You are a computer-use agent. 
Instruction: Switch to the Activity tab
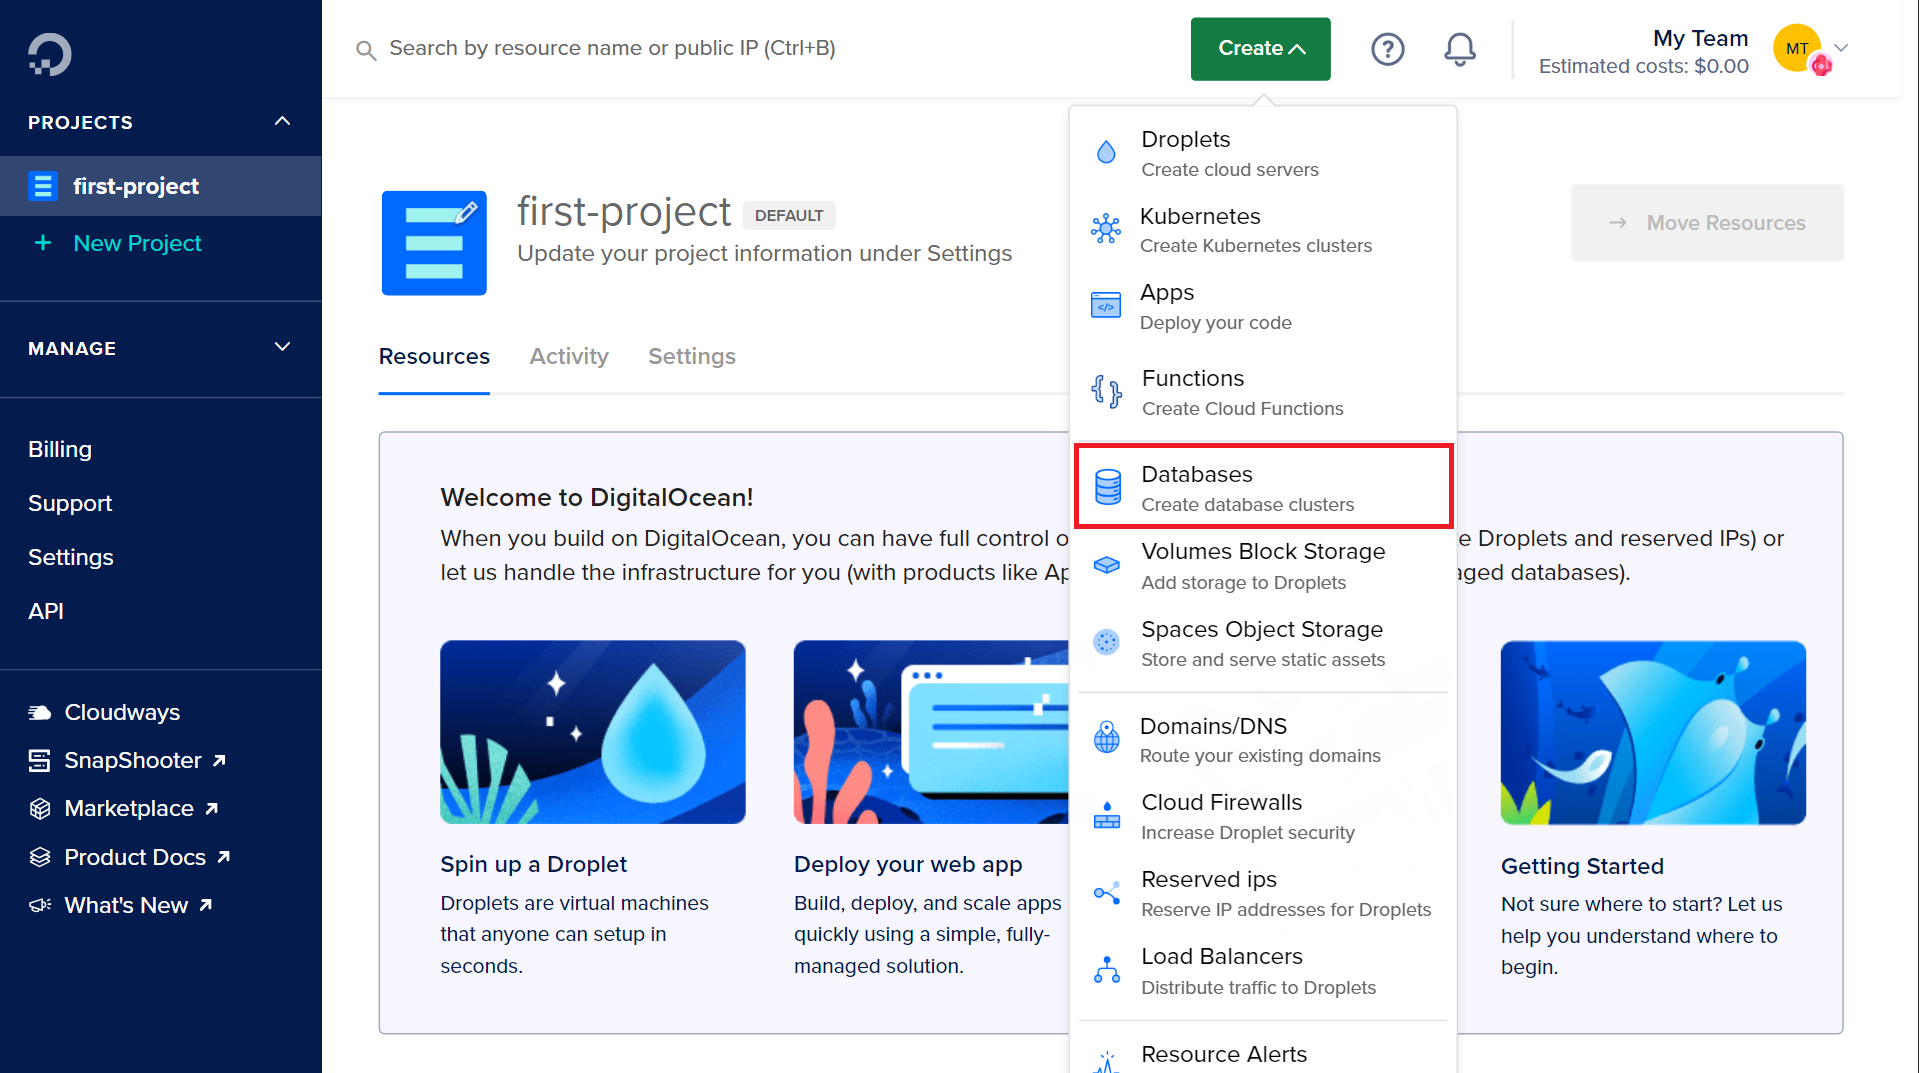point(568,356)
